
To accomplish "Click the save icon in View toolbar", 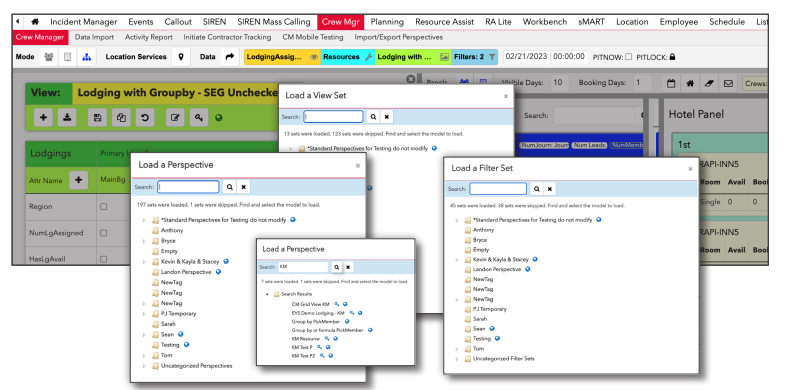I will [98, 118].
